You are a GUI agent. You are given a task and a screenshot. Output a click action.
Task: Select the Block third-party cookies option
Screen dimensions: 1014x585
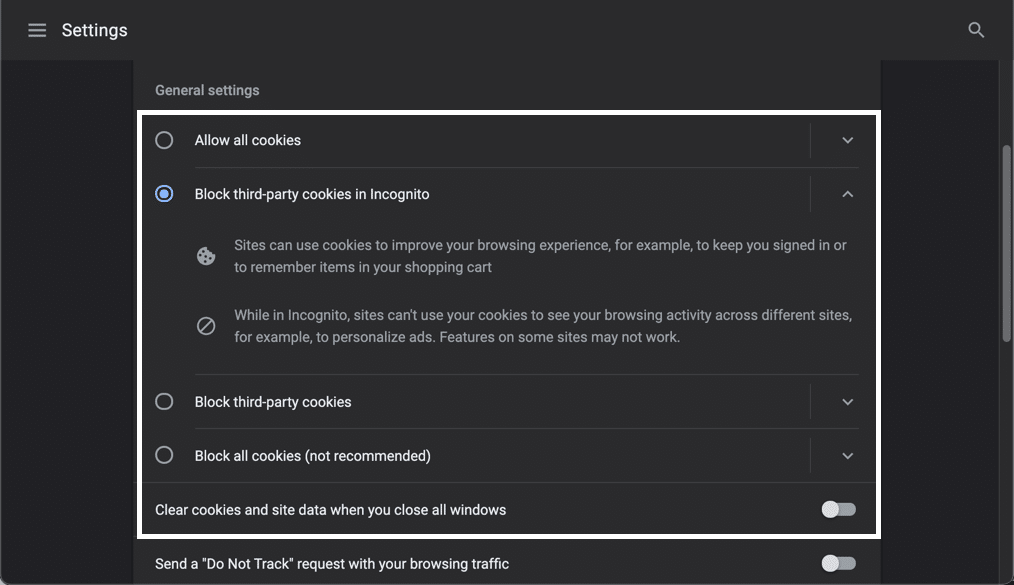(164, 401)
